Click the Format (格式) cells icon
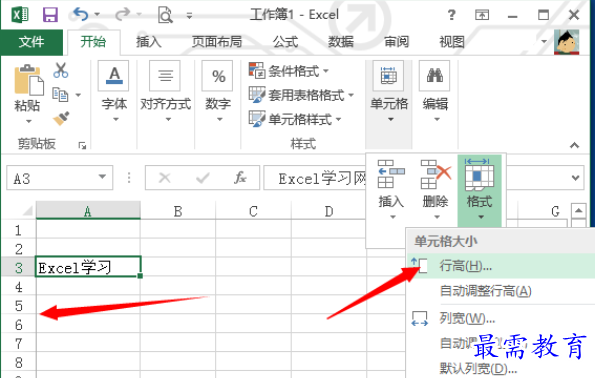The width and height of the screenshot is (595, 378). (x=479, y=175)
